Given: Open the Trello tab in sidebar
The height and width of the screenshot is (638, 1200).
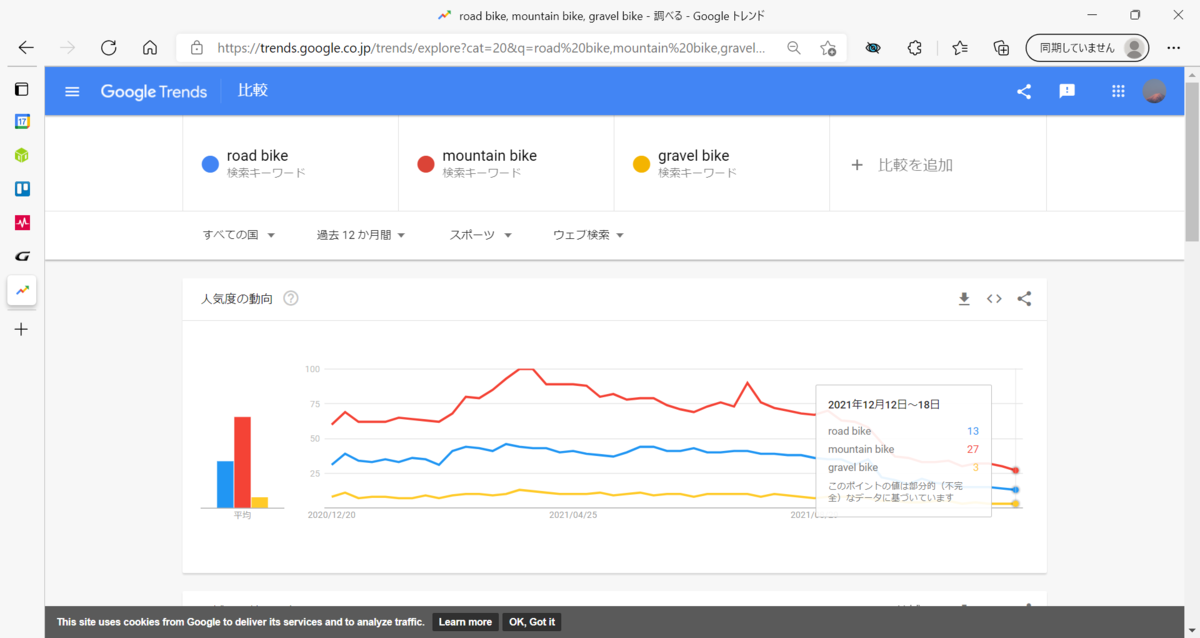Looking at the screenshot, I should coord(21,188).
